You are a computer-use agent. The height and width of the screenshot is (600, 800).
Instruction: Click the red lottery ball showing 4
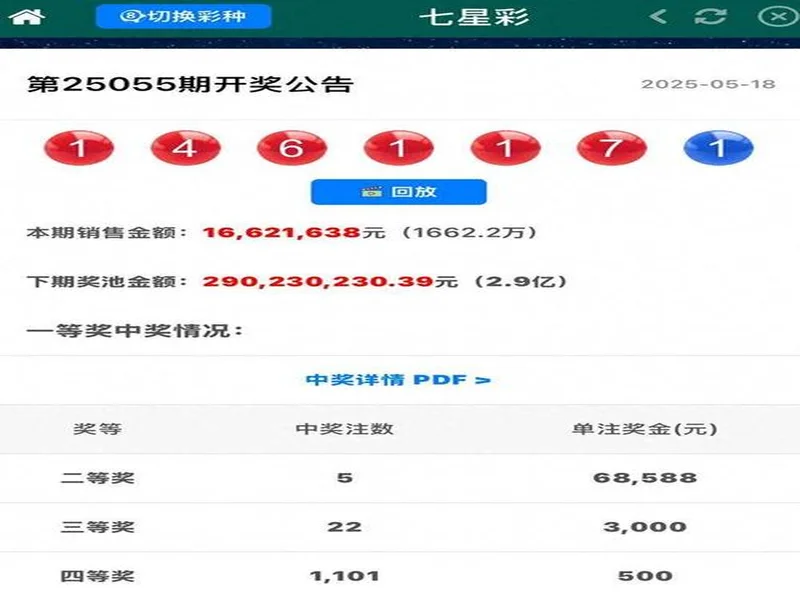click(185, 147)
